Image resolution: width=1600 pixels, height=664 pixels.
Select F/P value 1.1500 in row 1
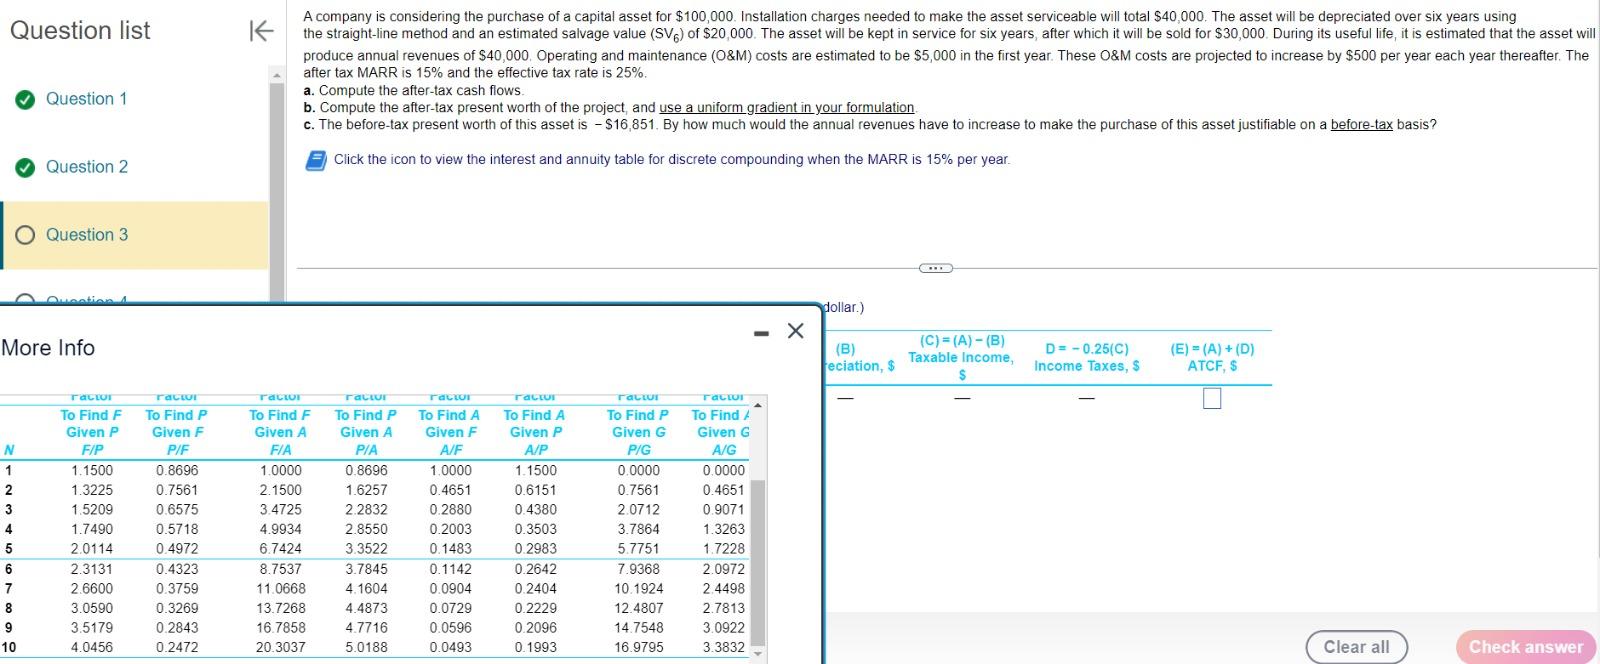[x=92, y=470]
